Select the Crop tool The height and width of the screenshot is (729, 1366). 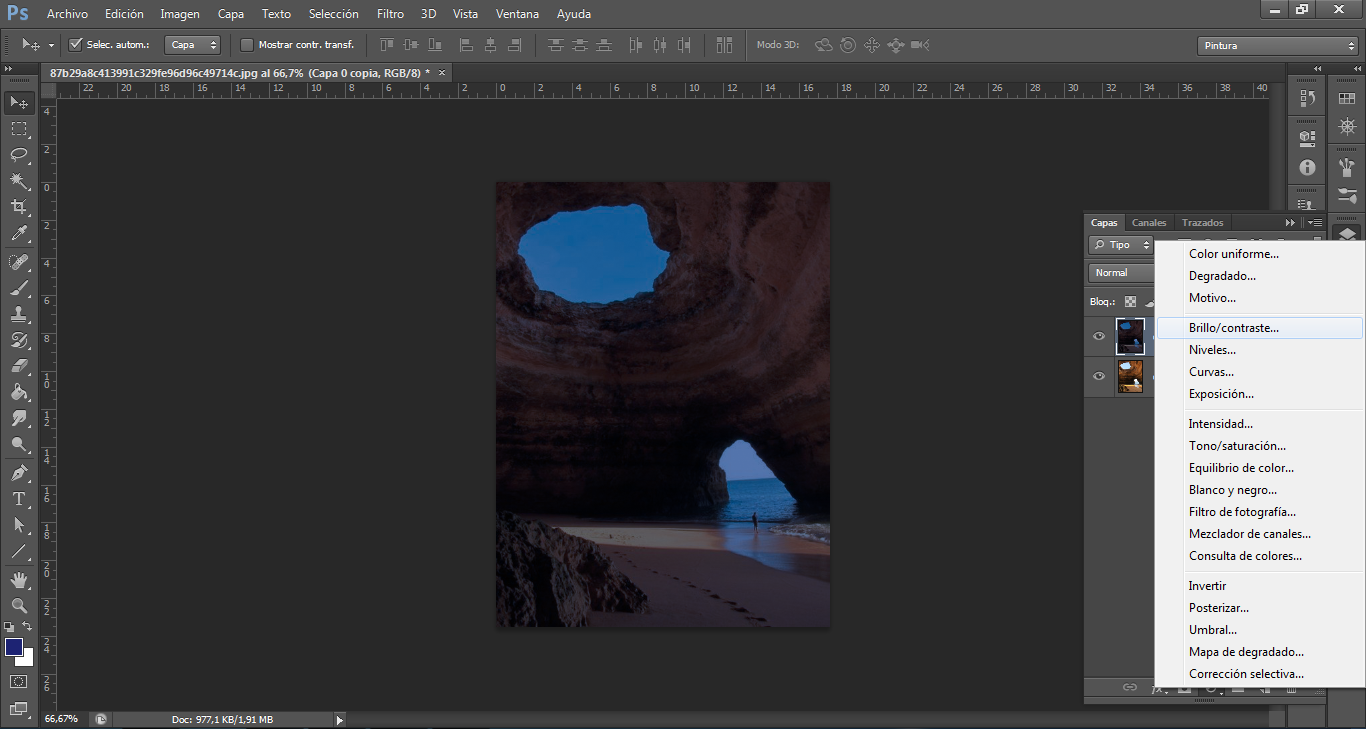19,207
